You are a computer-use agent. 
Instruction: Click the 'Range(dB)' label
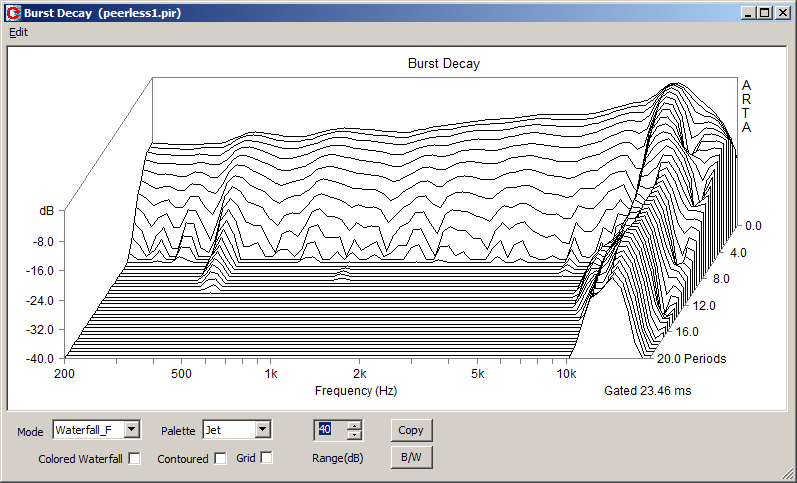[x=338, y=458]
